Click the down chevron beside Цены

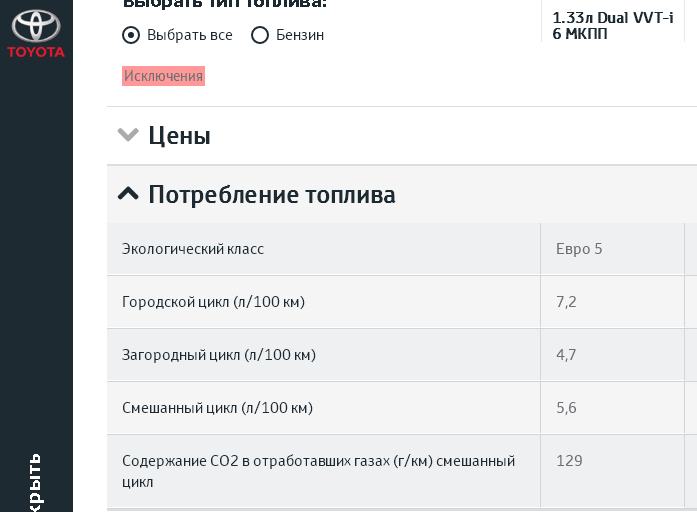pos(127,135)
